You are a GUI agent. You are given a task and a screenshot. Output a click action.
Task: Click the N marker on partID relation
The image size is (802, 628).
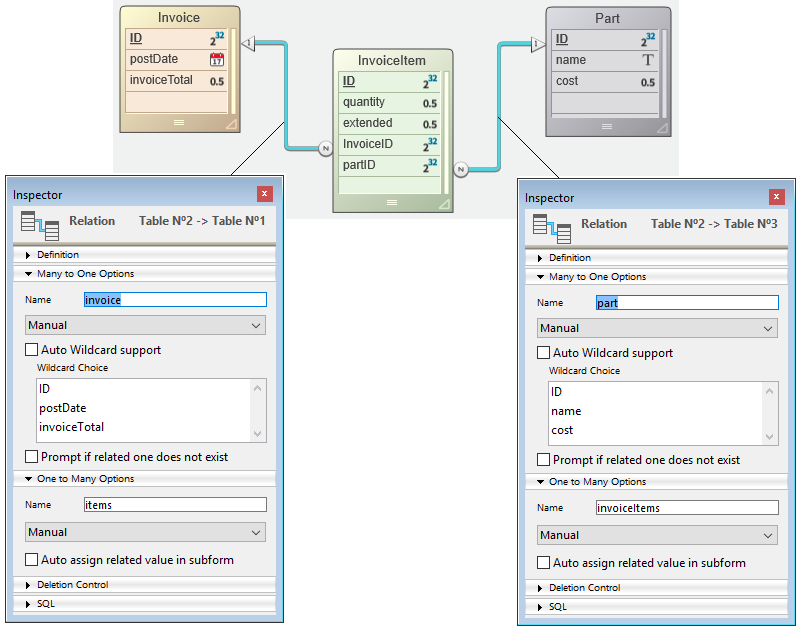460,169
